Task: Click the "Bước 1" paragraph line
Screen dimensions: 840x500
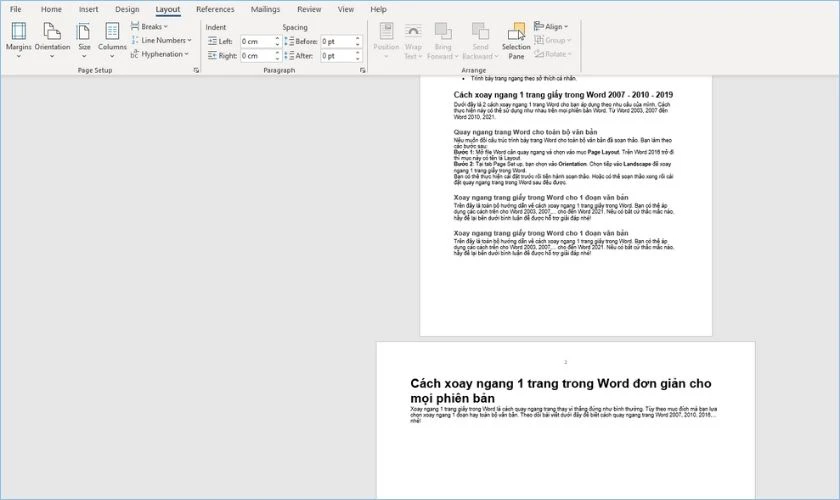Action: (x=564, y=152)
